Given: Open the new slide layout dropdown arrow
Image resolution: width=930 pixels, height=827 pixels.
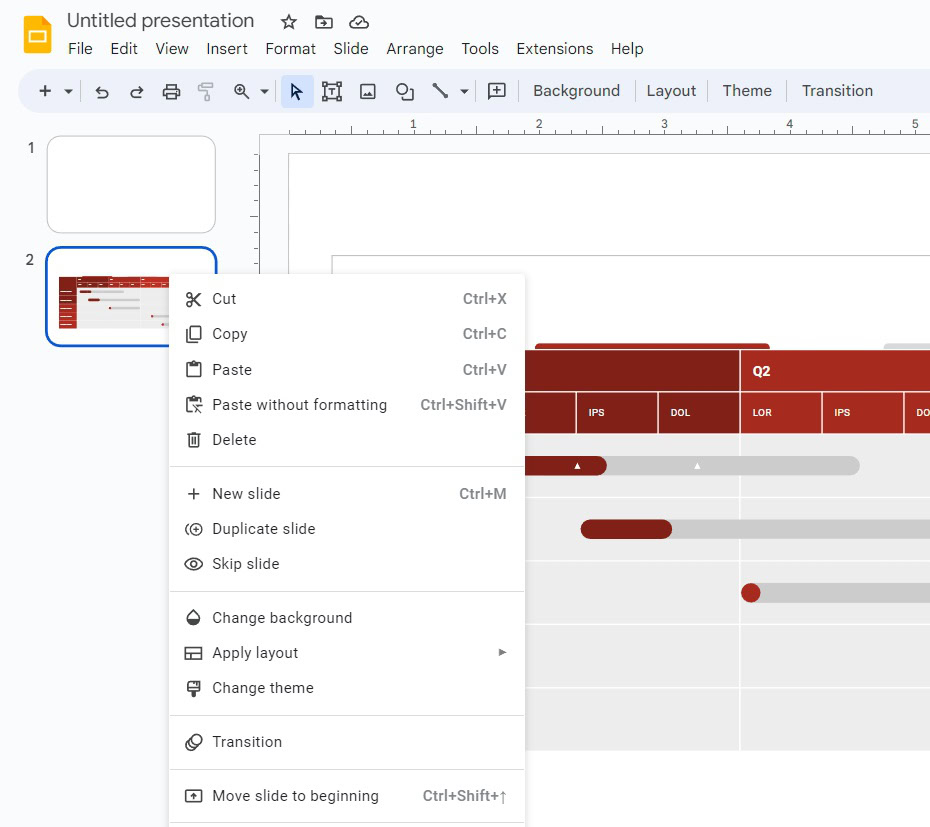Looking at the screenshot, I should pos(68,91).
